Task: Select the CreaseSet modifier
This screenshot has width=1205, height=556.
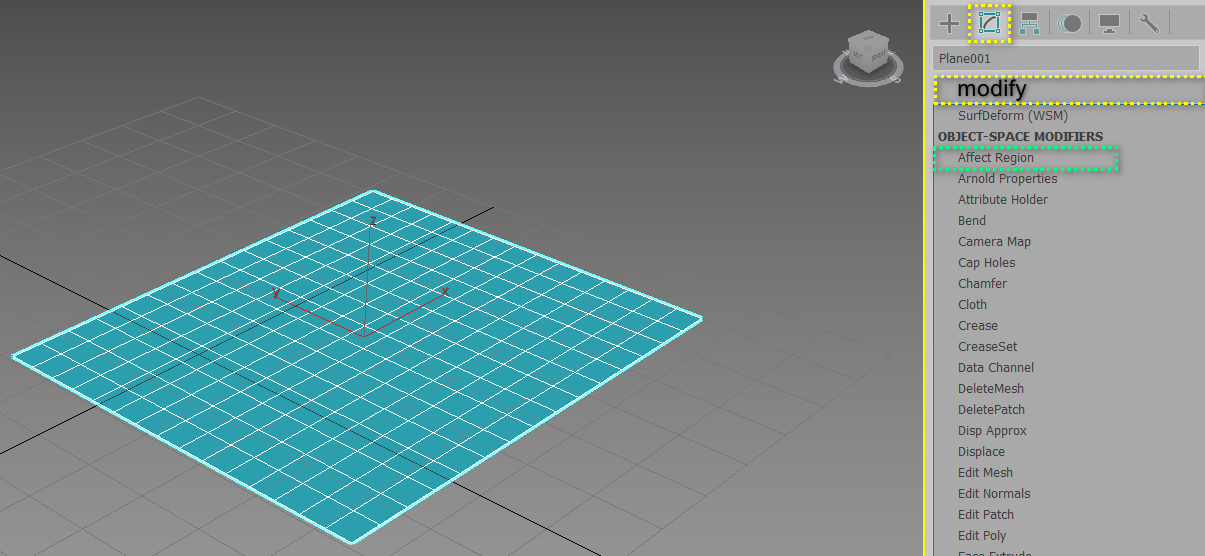Action: pyautogui.click(x=987, y=347)
